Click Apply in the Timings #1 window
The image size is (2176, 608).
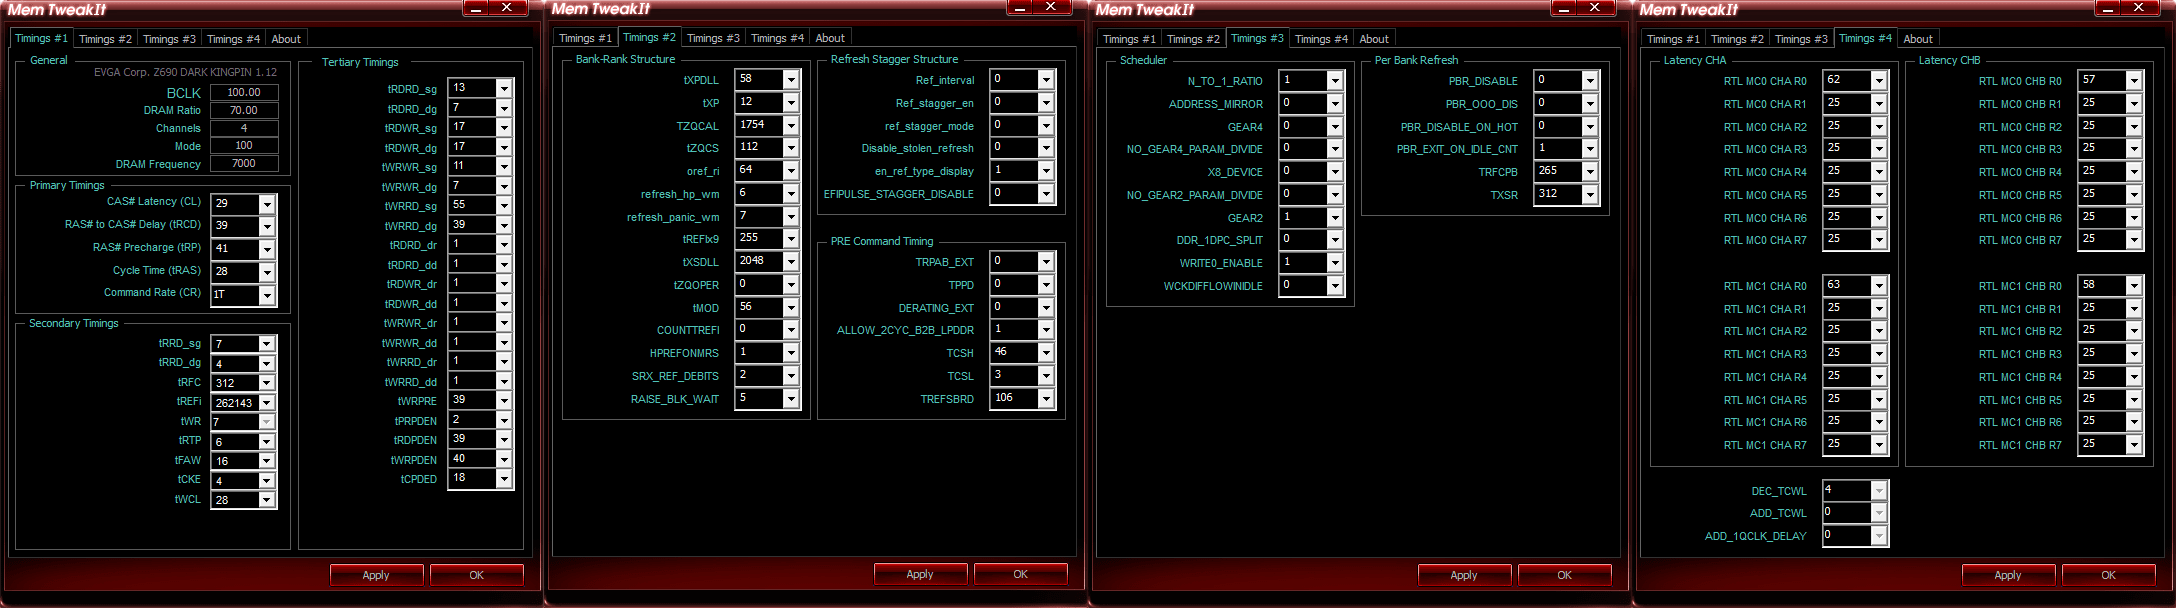tap(376, 575)
